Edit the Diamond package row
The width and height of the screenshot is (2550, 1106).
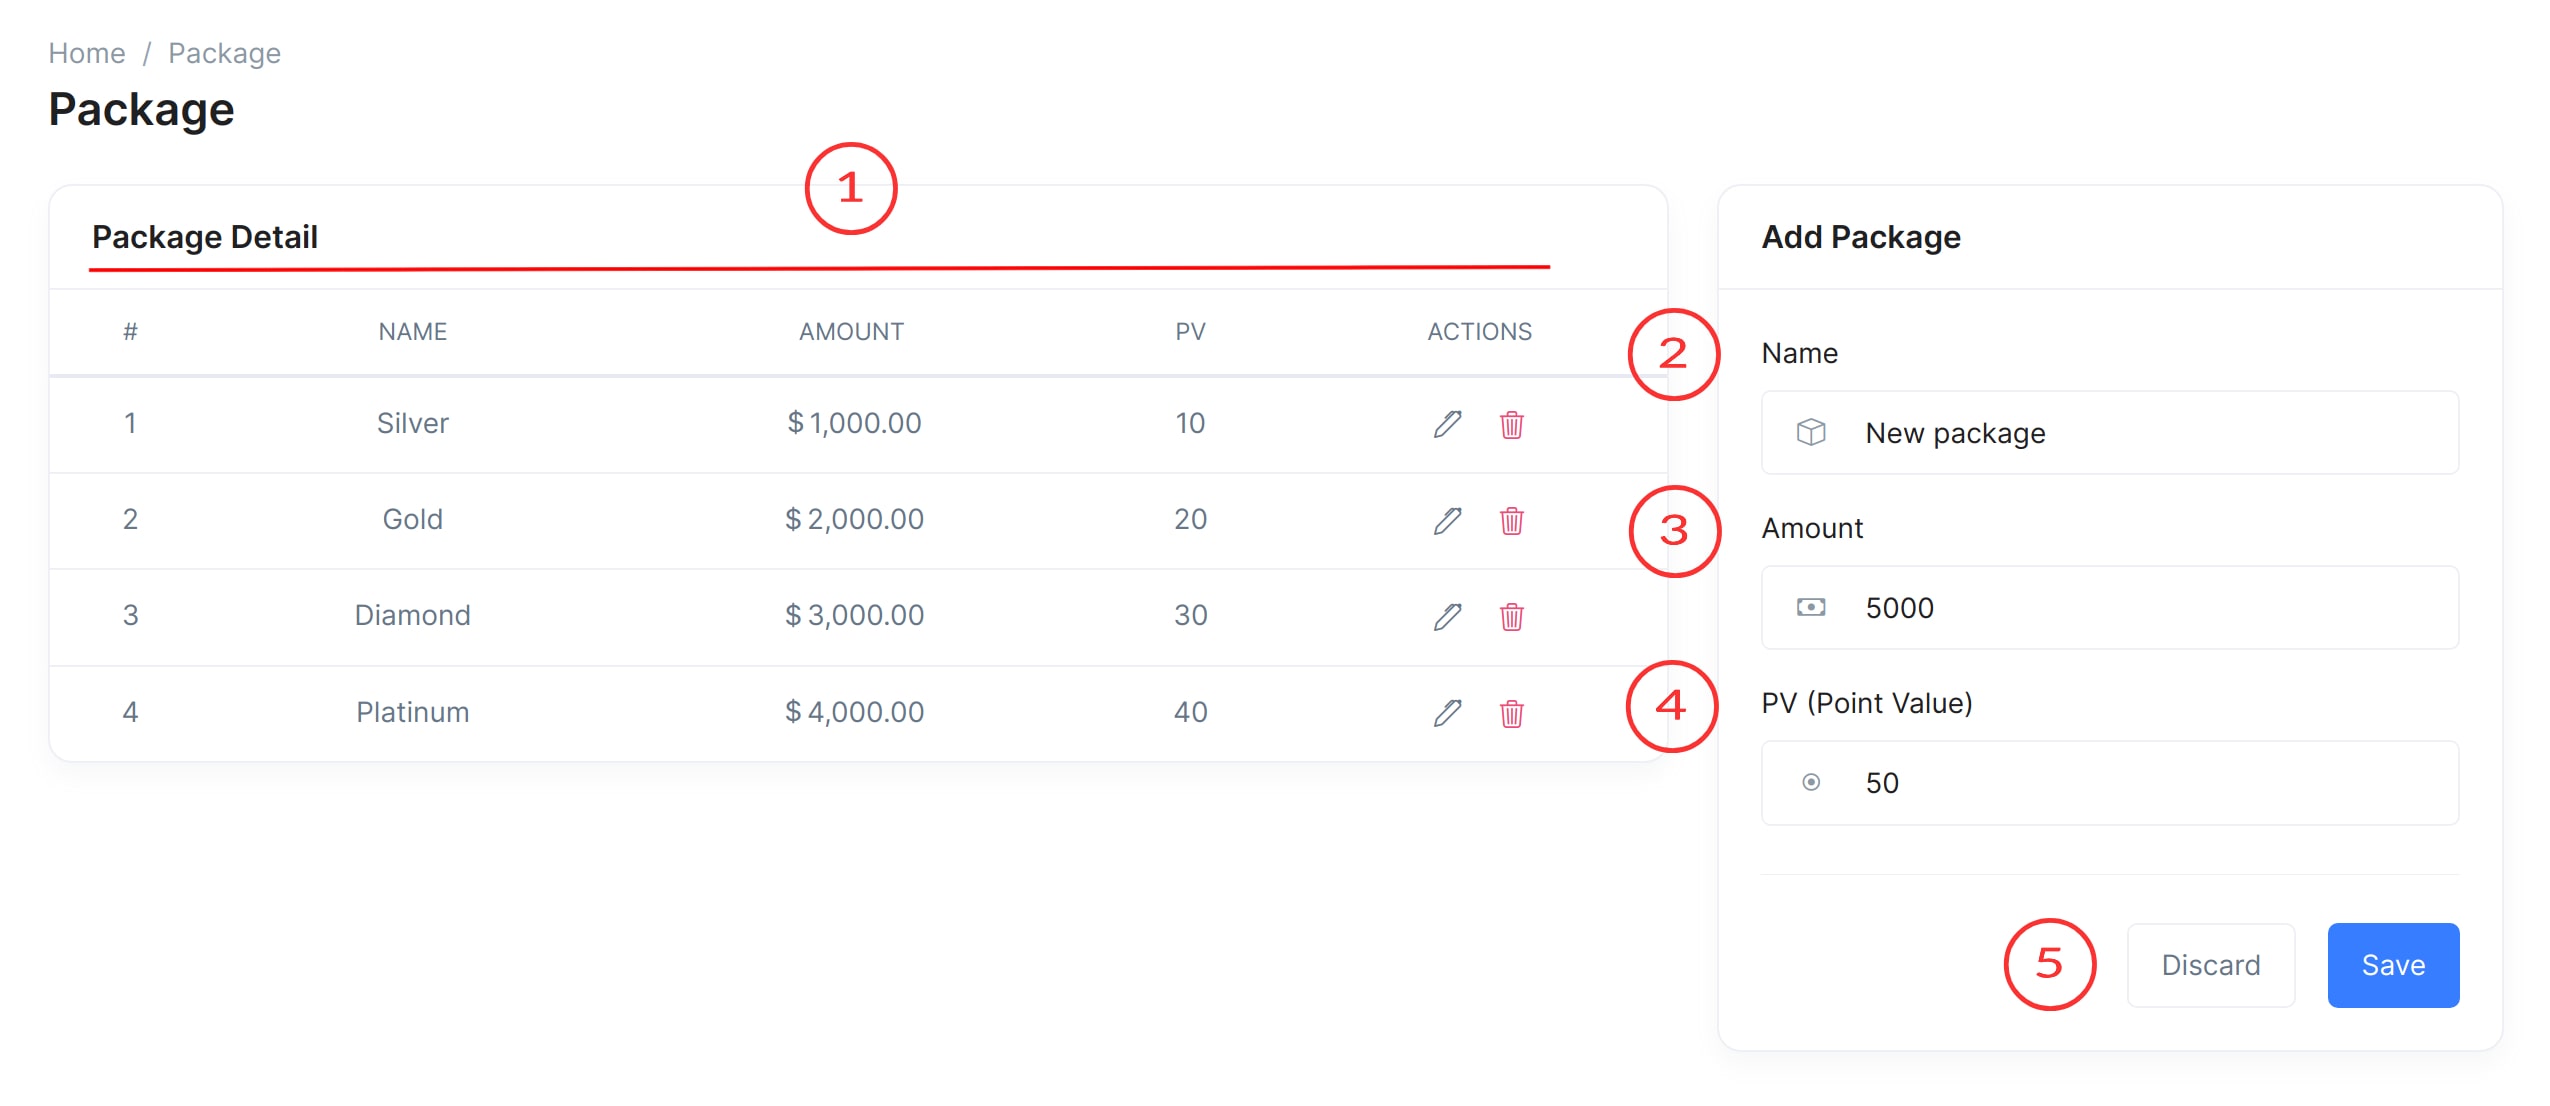point(1447,616)
